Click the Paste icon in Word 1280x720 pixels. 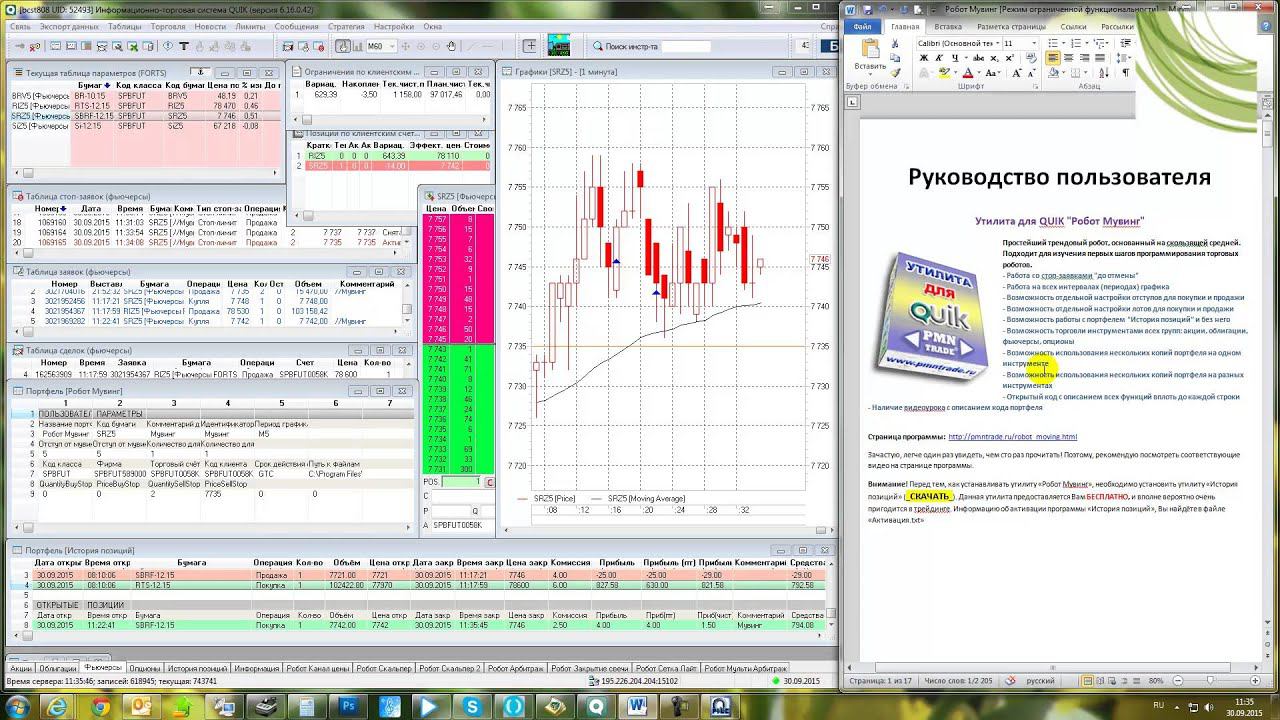[x=870, y=48]
